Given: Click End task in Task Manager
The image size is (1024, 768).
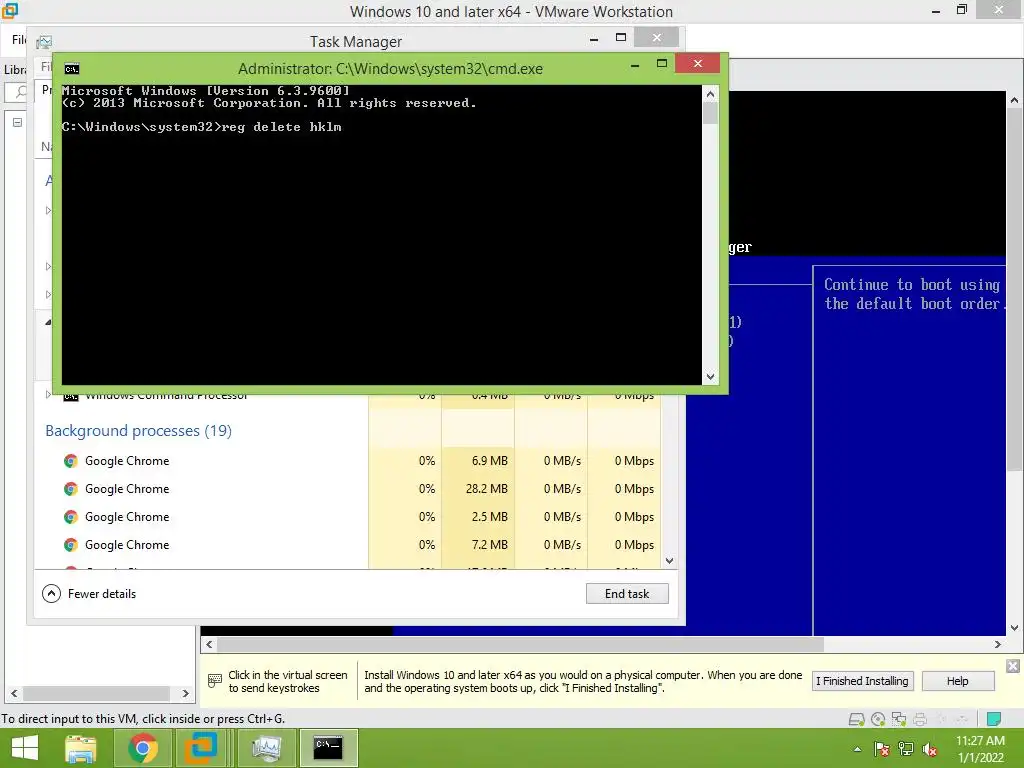Looking at the screenshot, I should coord(627,594).
